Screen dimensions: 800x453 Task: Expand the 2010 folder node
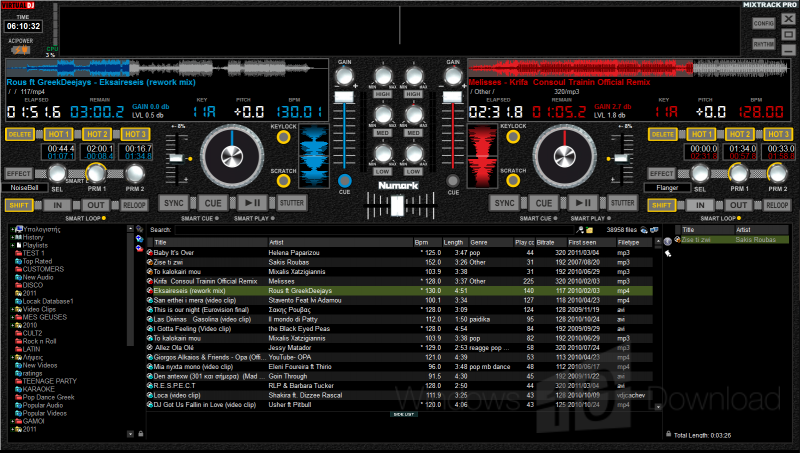tap(12, 325)
